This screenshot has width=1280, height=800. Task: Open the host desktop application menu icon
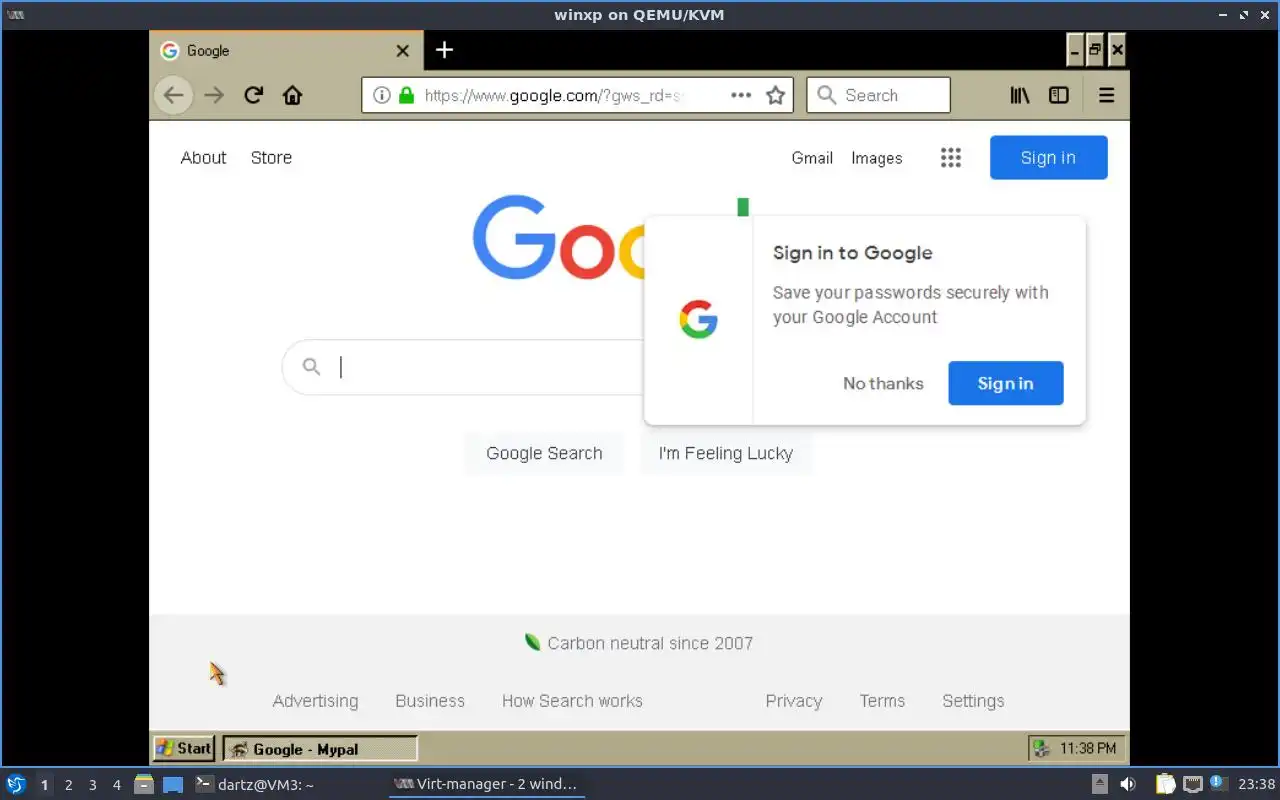pos(15,784)
